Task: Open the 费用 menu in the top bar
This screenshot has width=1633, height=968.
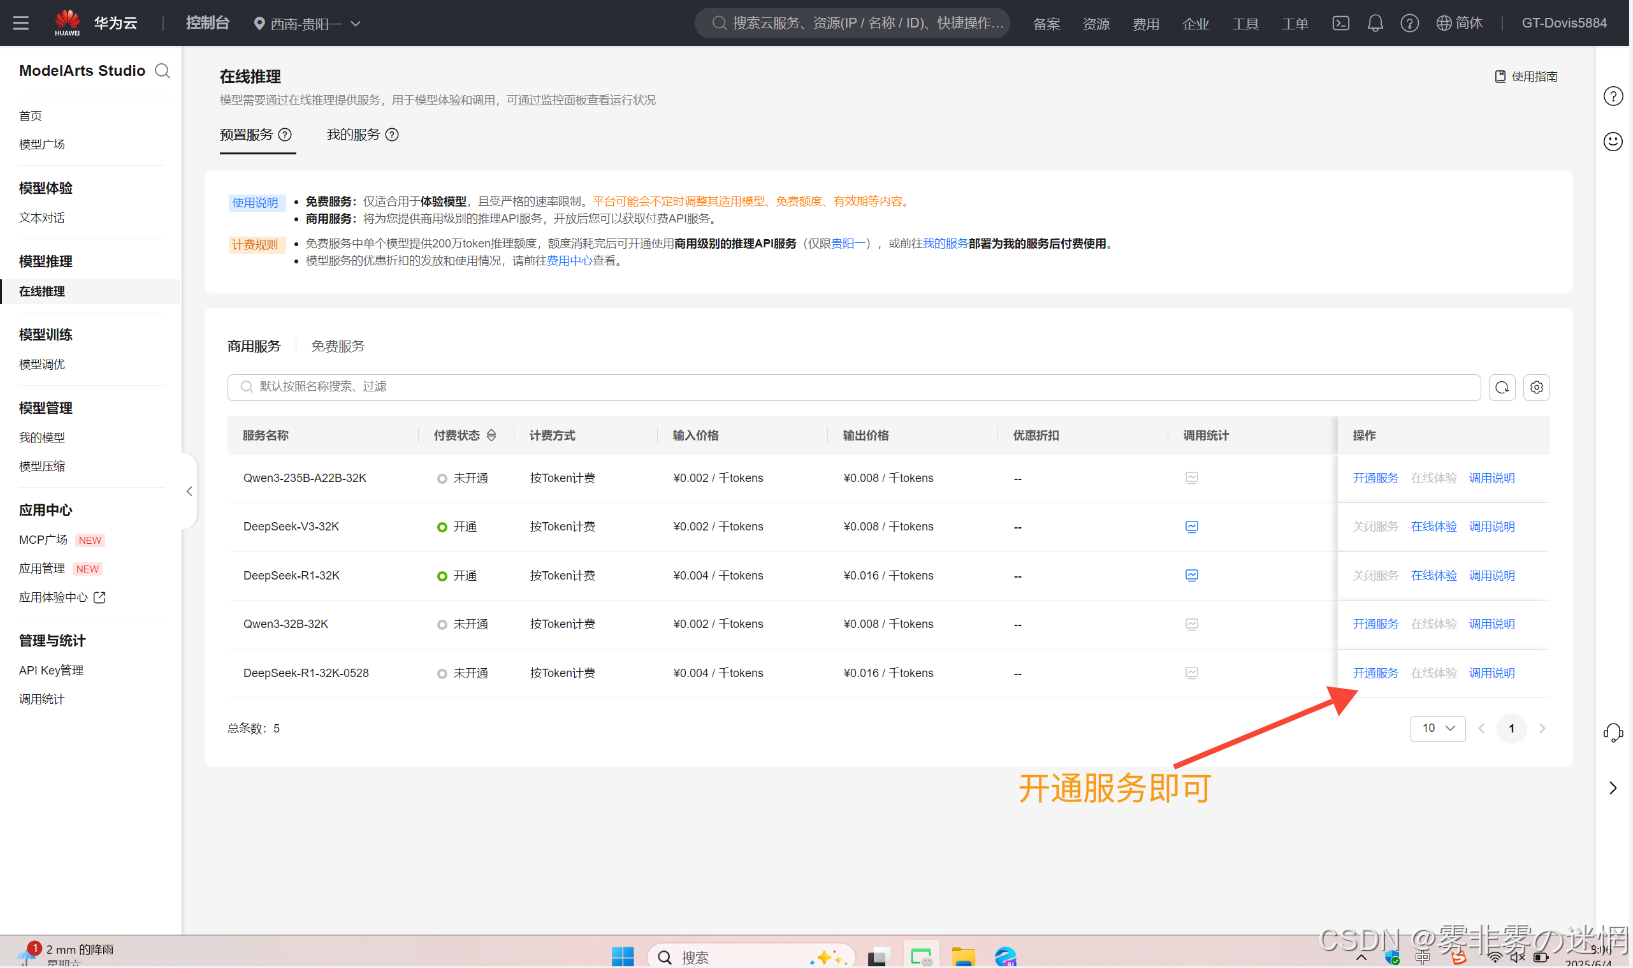Action: coord(1146,24)
